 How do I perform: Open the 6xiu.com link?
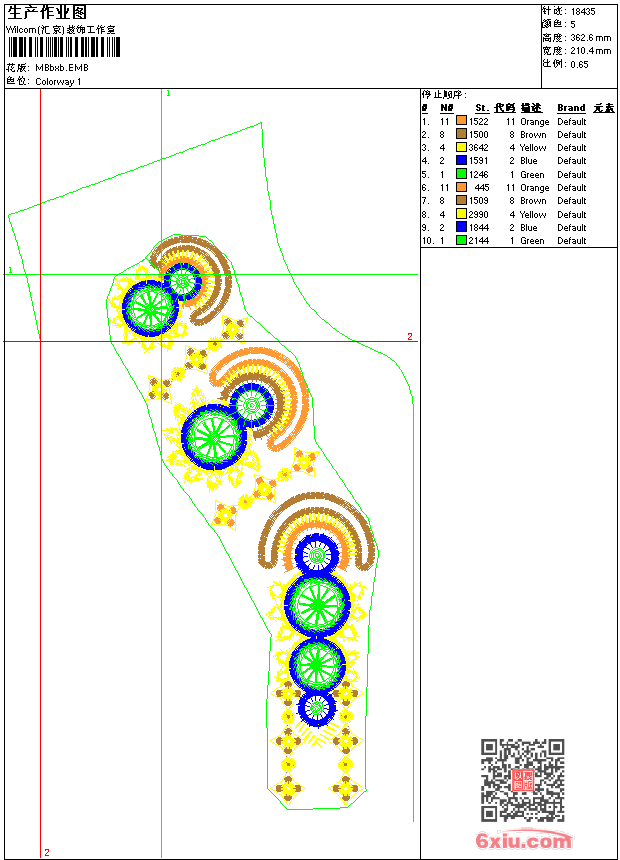[x=524, y=840]
